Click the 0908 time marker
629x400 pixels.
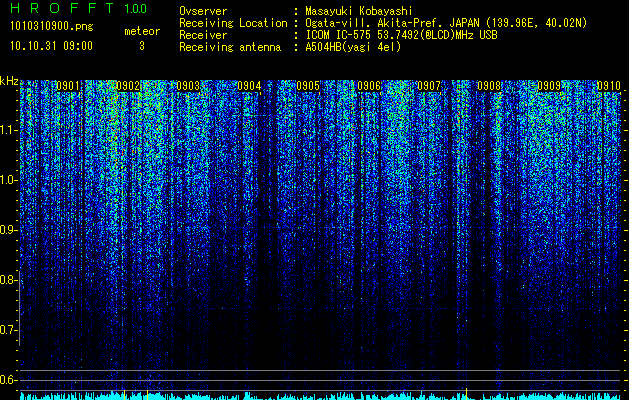[489, 86]
